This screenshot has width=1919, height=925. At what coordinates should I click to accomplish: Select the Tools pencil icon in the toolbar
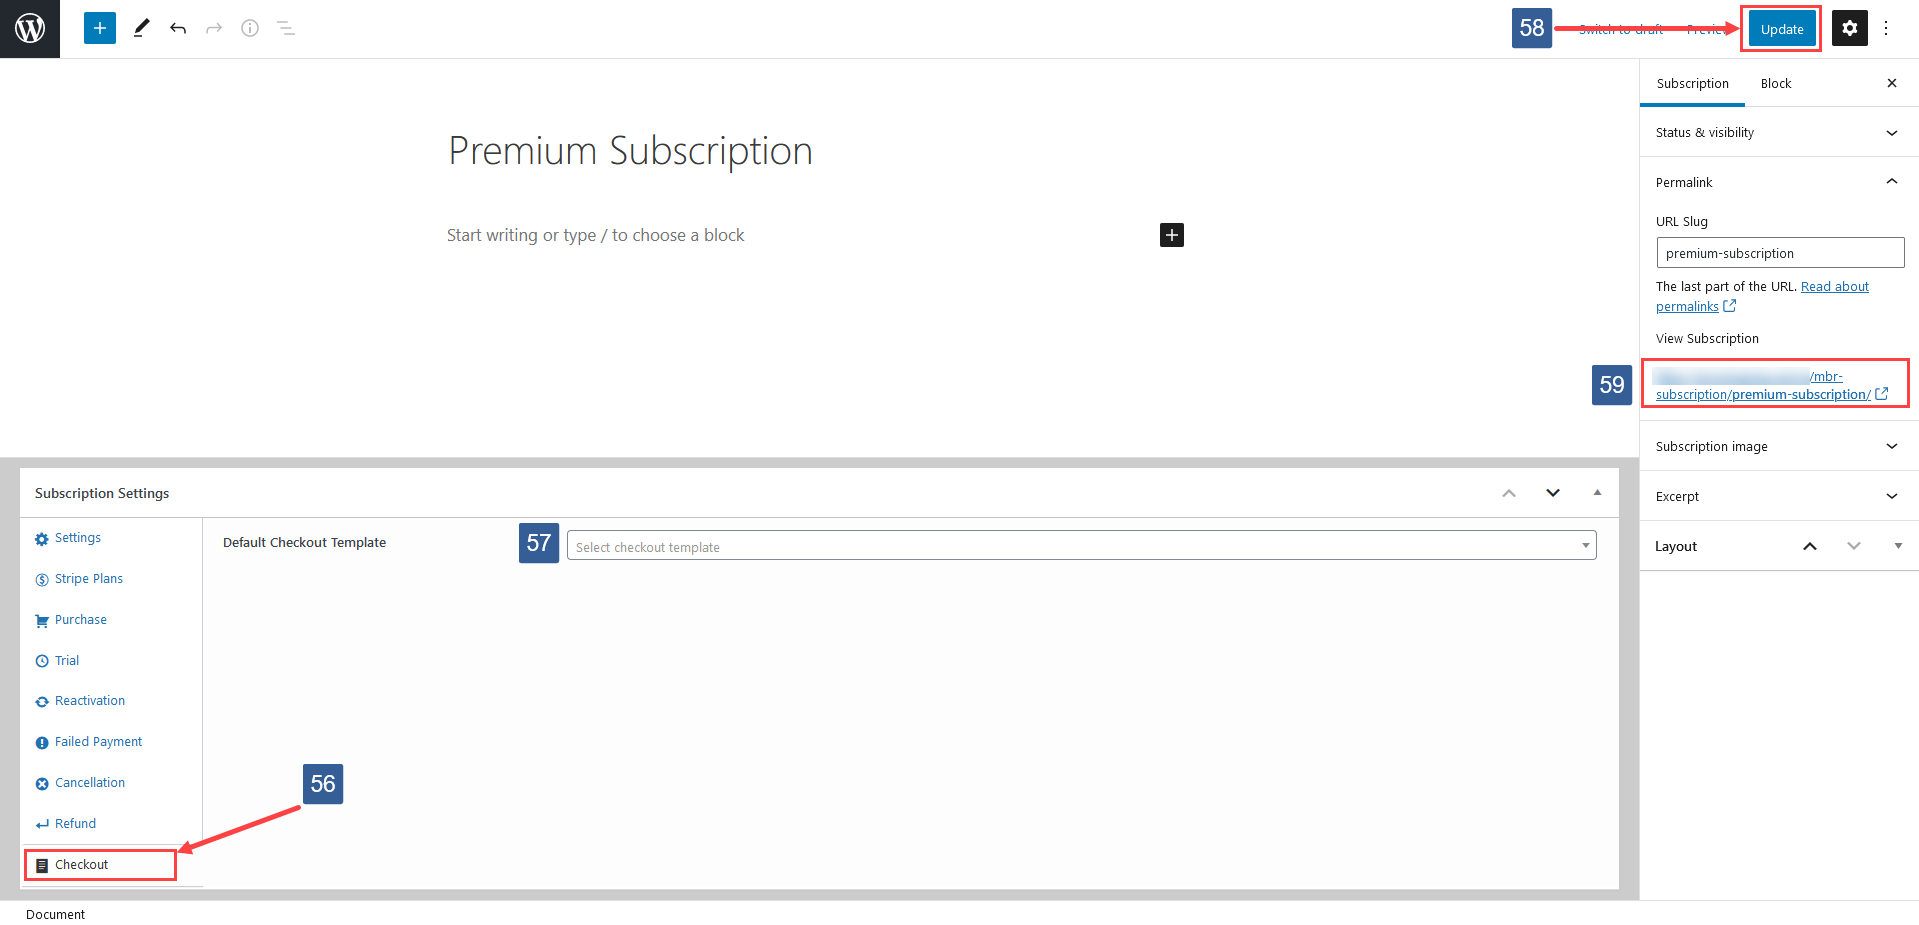point(140,28)
